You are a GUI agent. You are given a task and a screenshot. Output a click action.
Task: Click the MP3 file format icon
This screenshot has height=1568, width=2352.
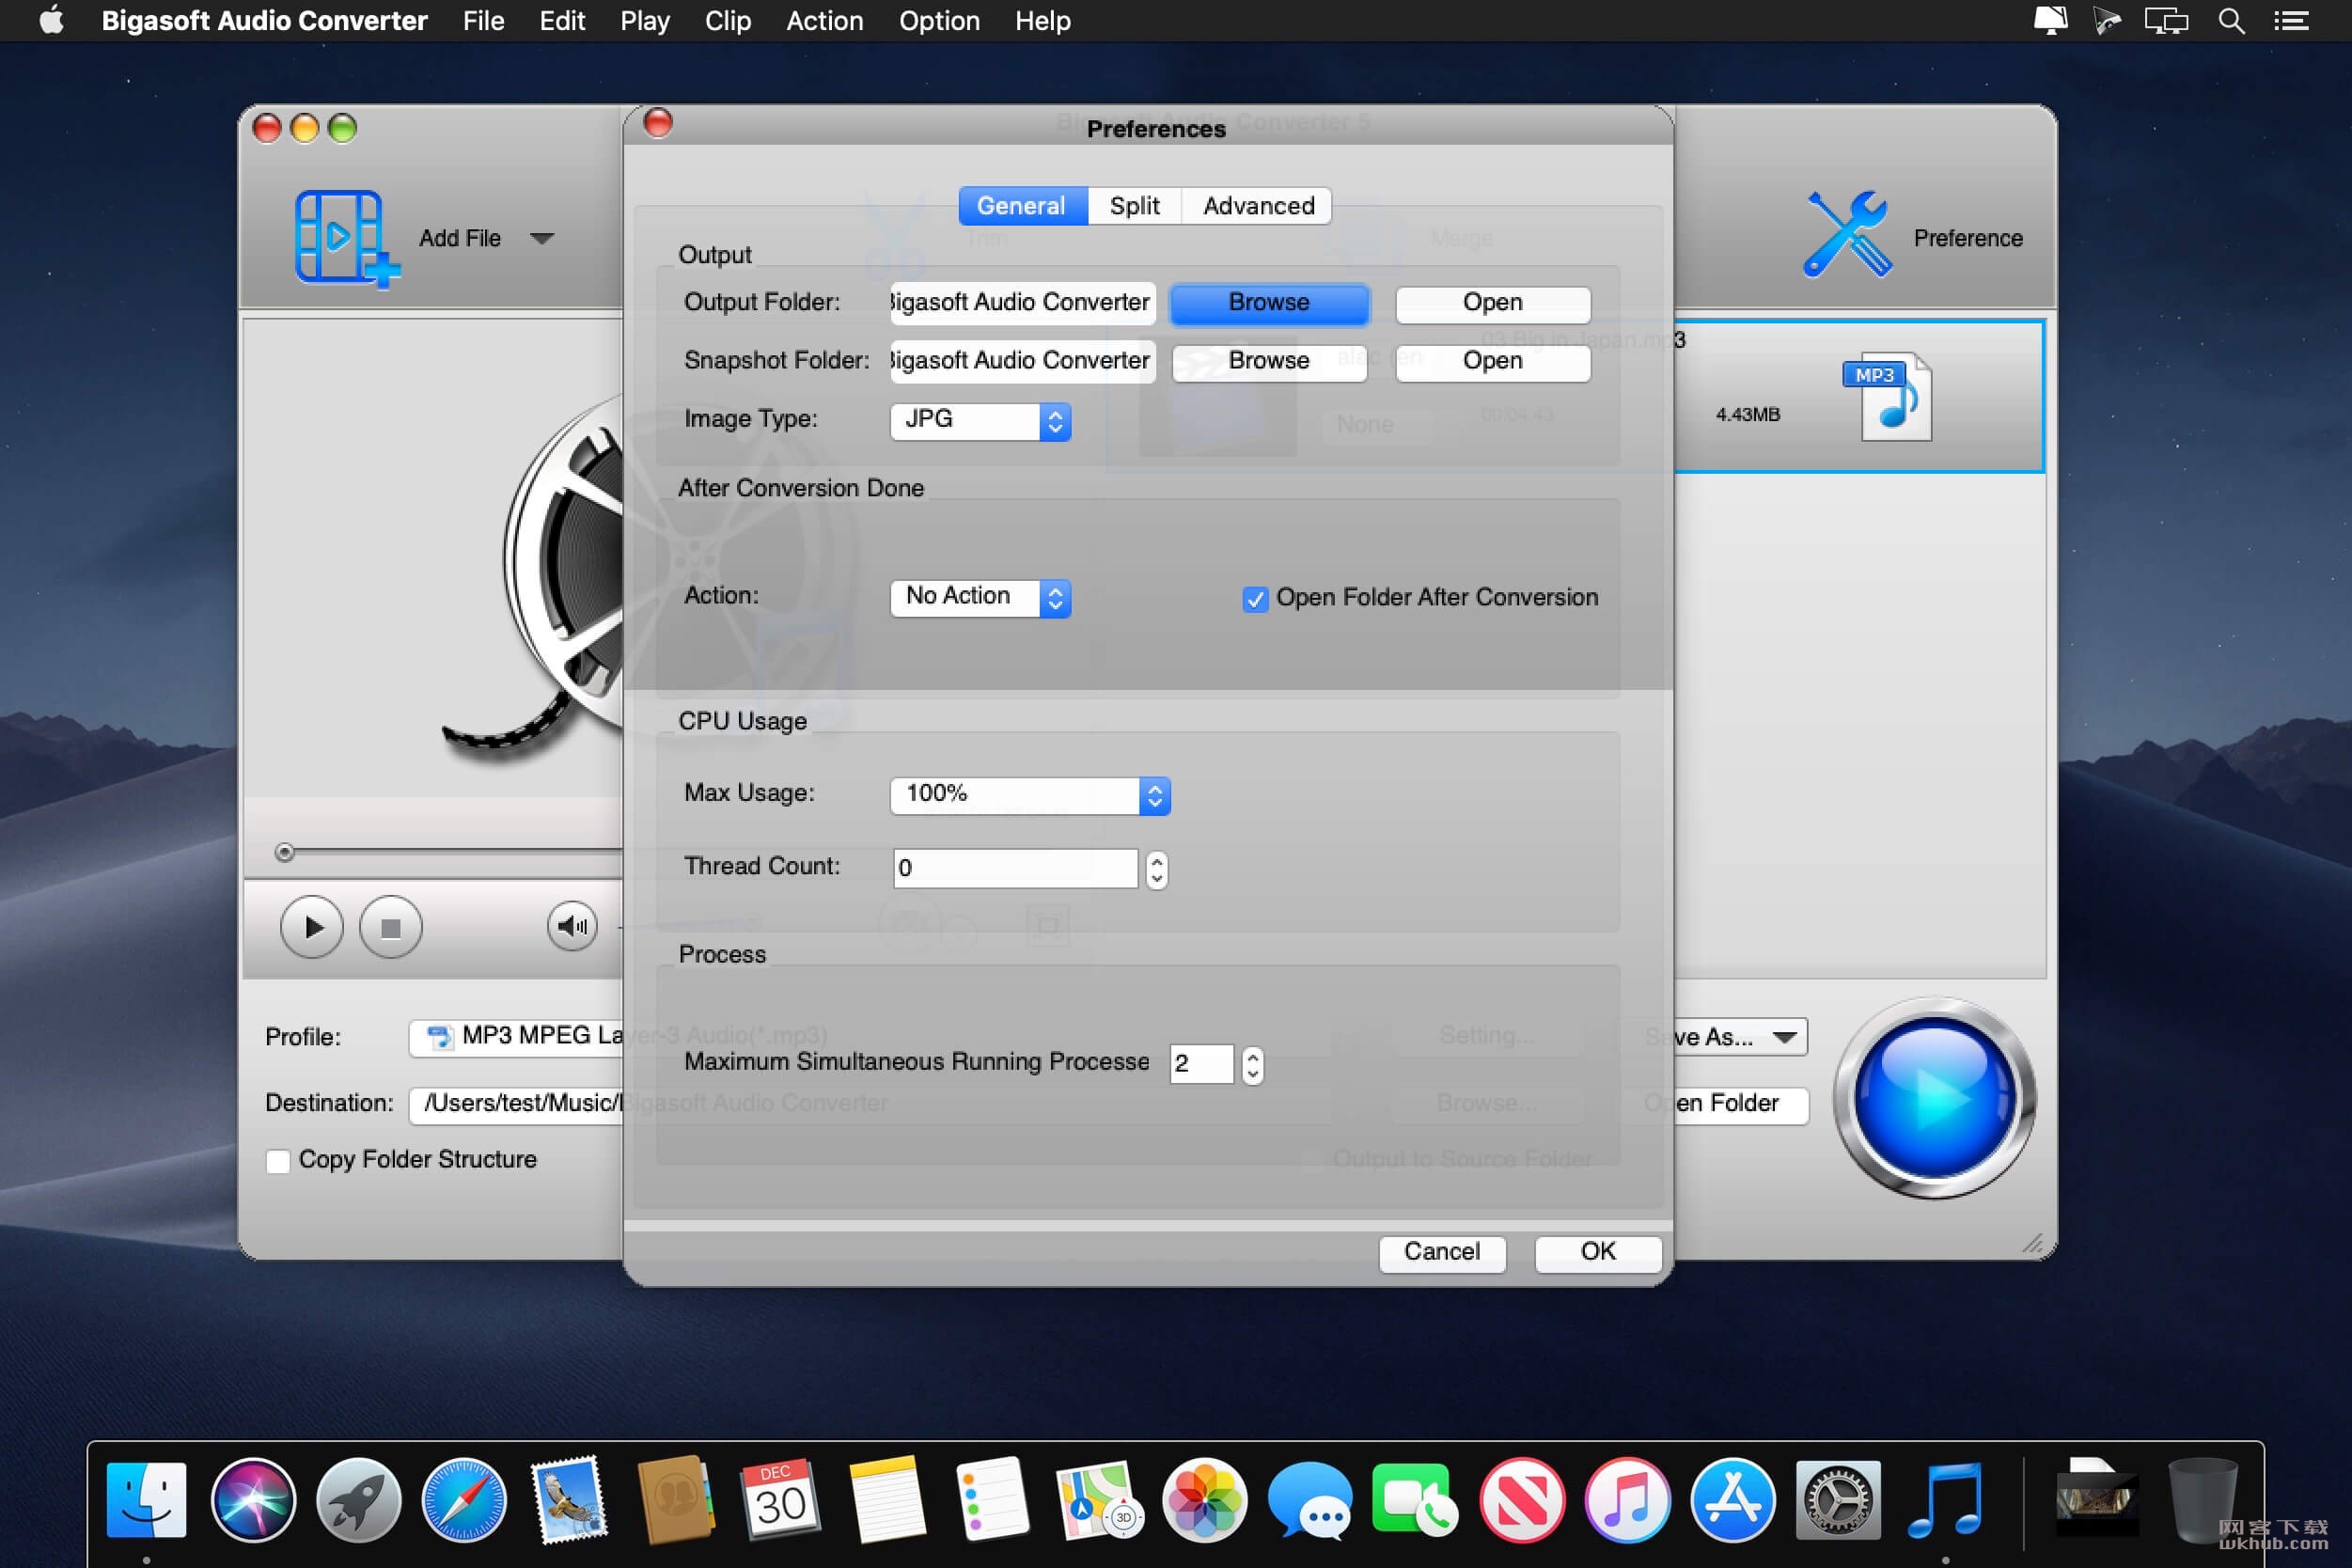tap(1886, 396)
